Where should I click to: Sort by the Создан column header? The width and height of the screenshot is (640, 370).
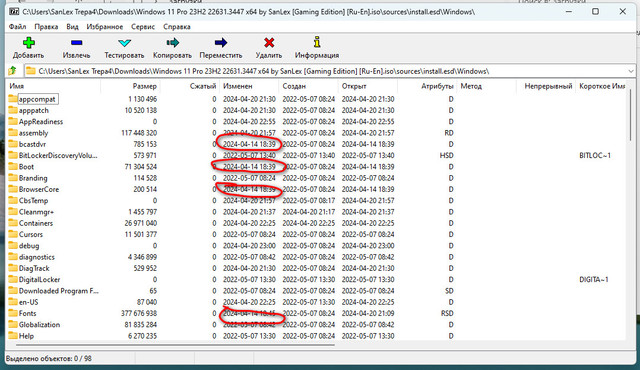309,86
